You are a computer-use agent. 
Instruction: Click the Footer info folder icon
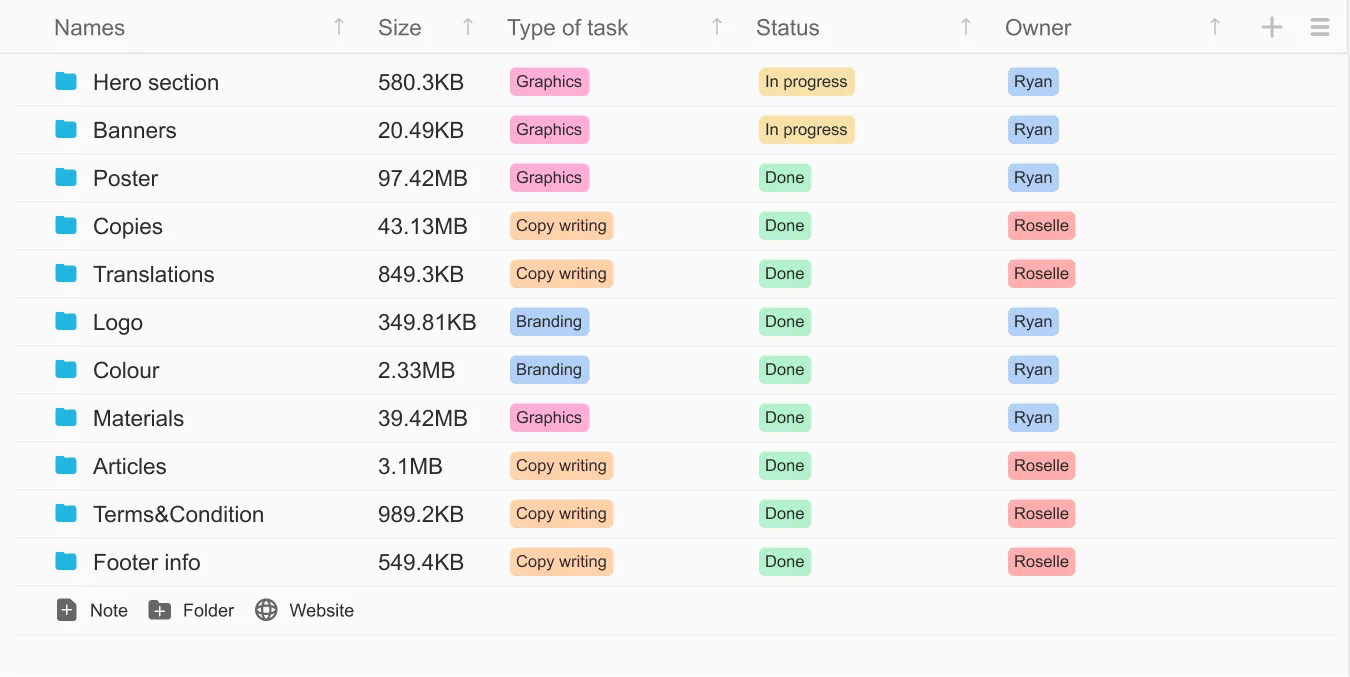point(66,562)
